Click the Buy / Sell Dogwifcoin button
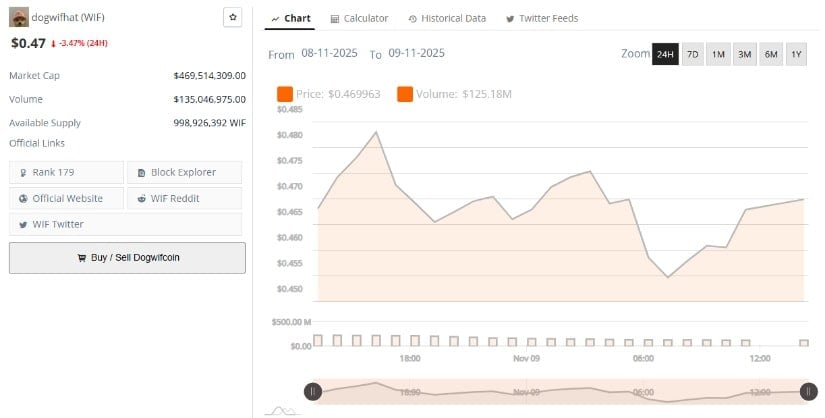This screenshot has height=418, width=825. pos(127,257)
